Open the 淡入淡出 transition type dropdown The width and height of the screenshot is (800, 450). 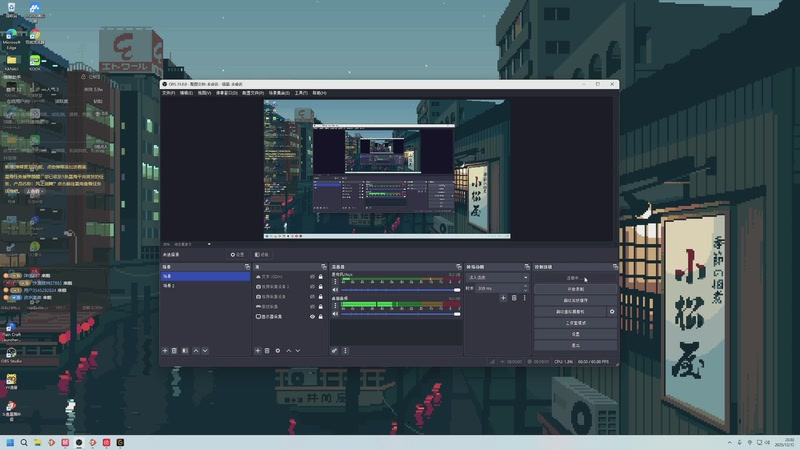[497, 278]
